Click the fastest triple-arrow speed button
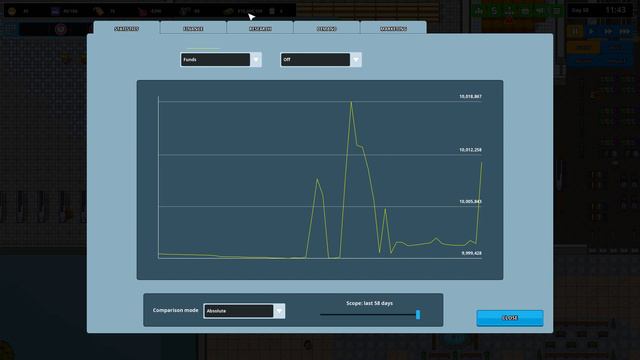This screenshot has height=360, width=640. tap(624, 31)
